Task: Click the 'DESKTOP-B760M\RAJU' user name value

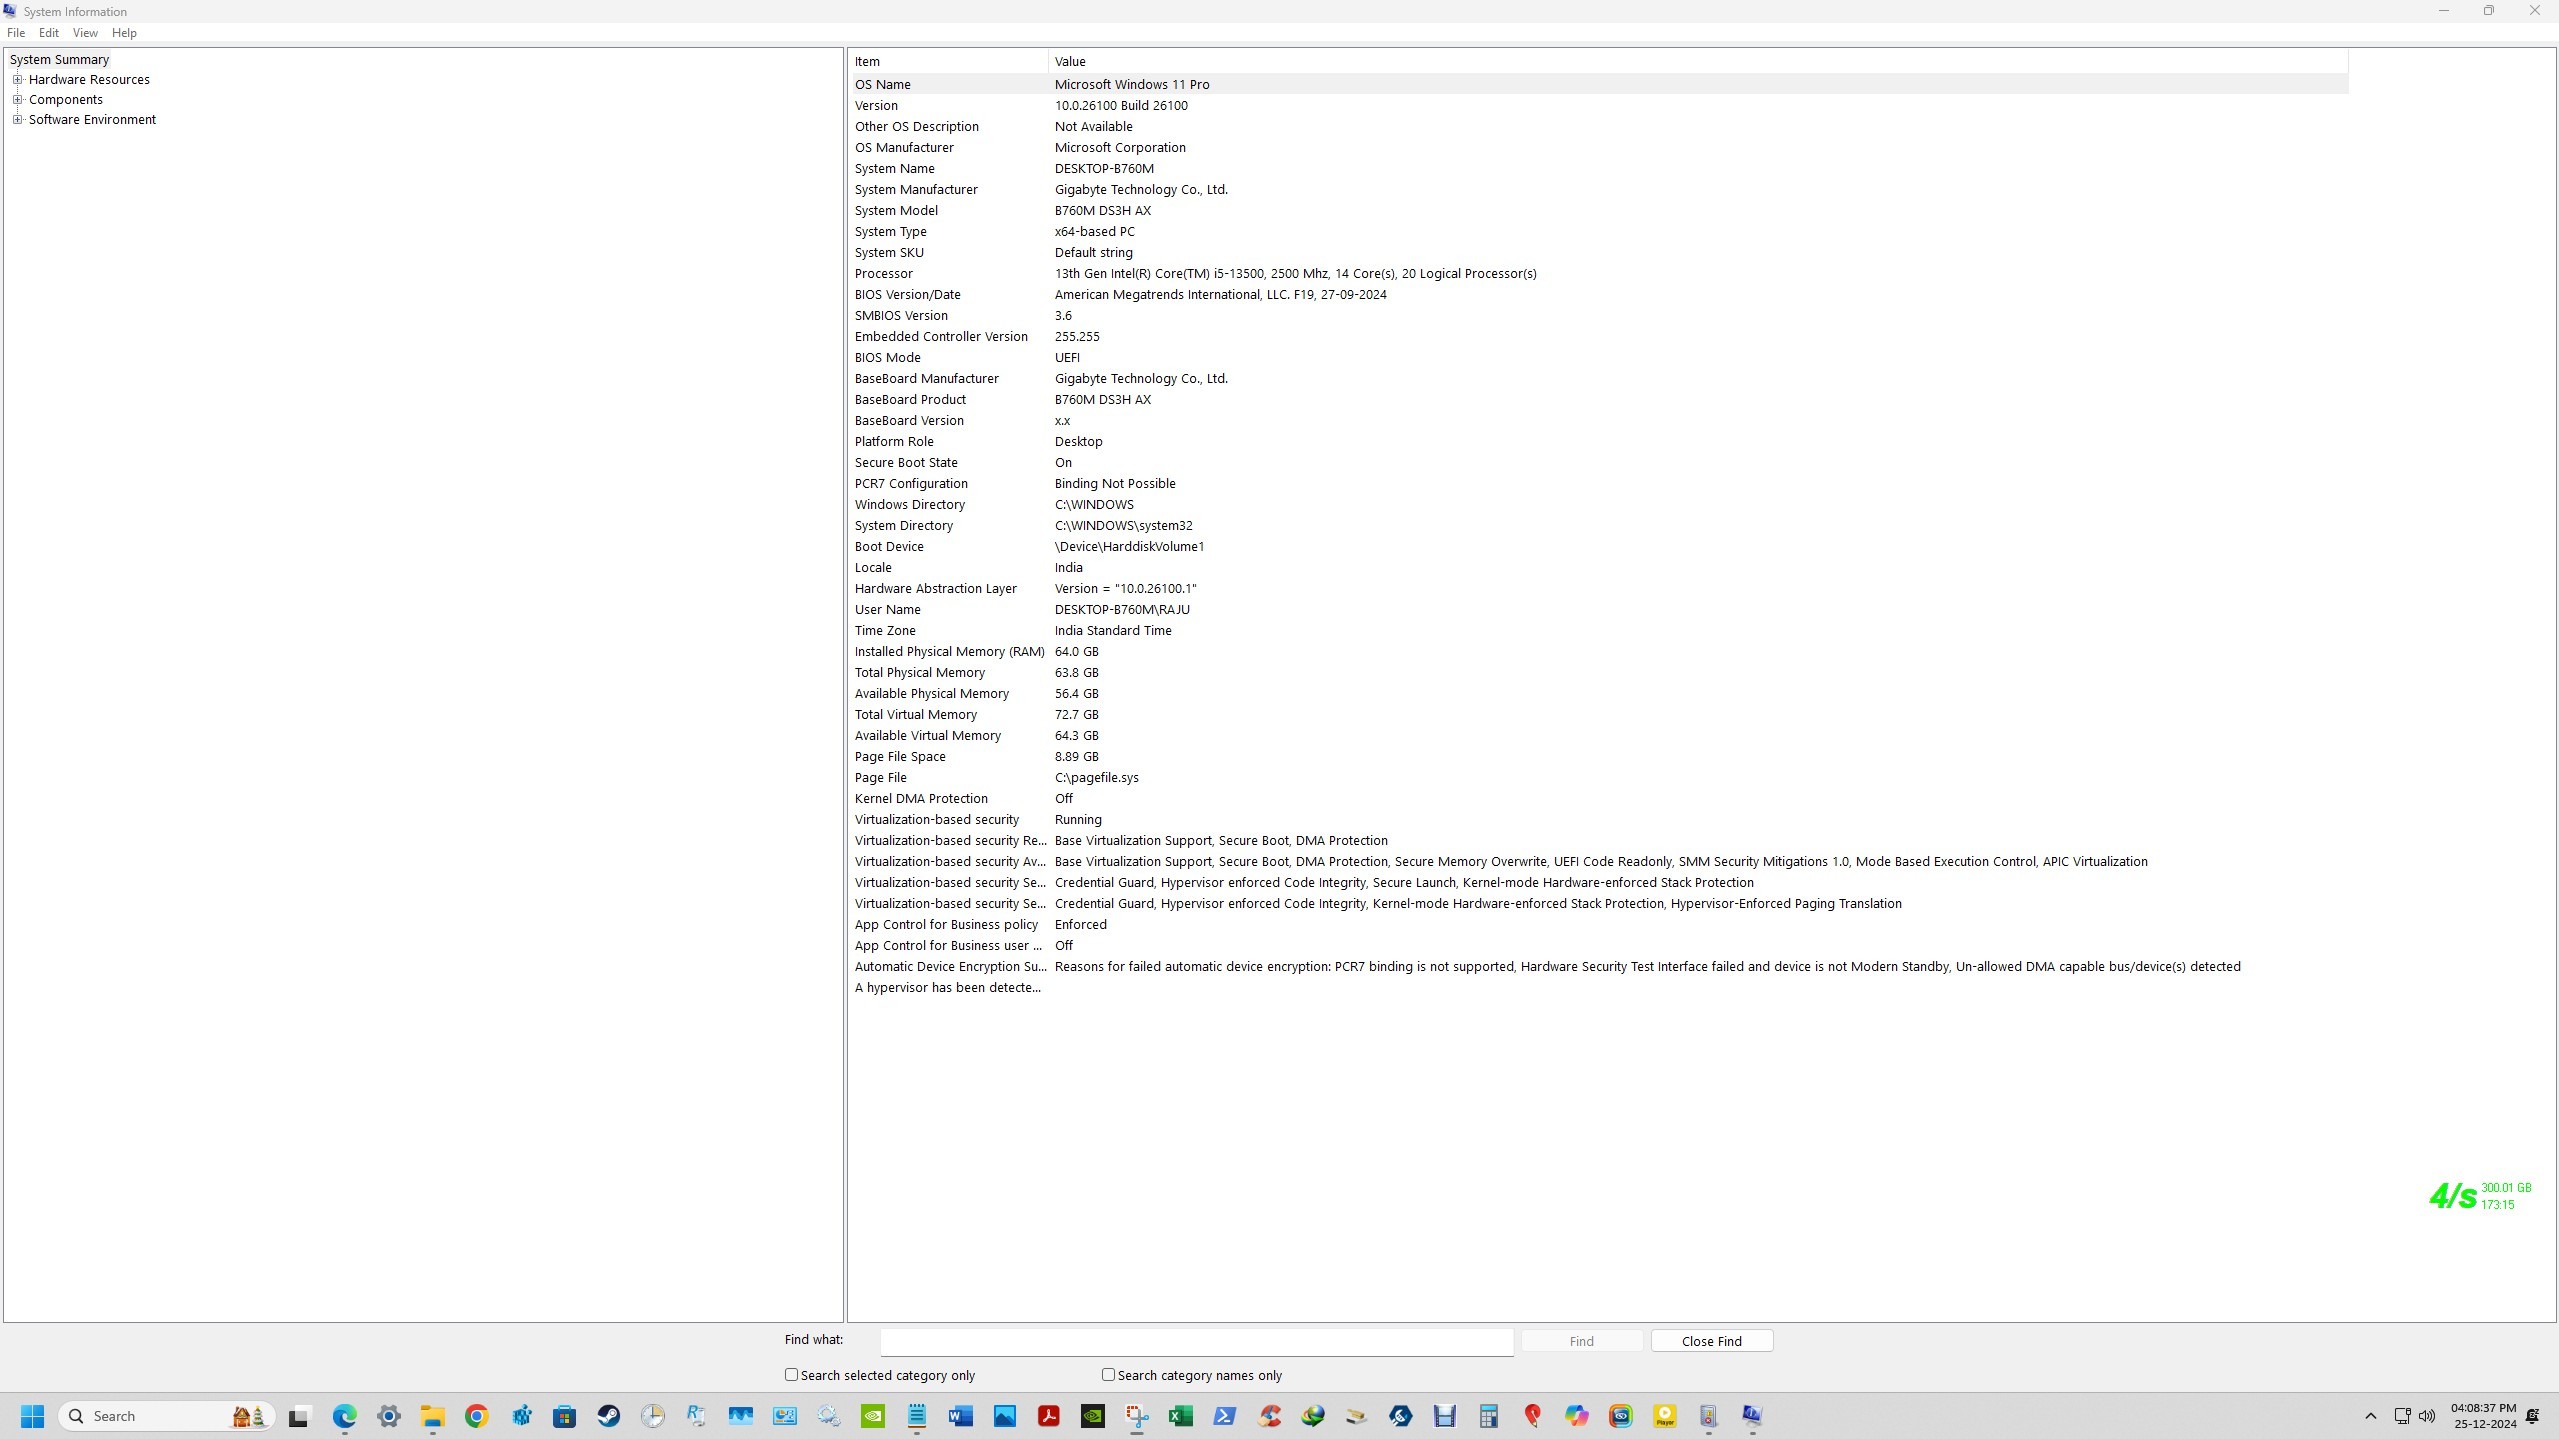Action: pyautogui.click(x=1122, y=610)
